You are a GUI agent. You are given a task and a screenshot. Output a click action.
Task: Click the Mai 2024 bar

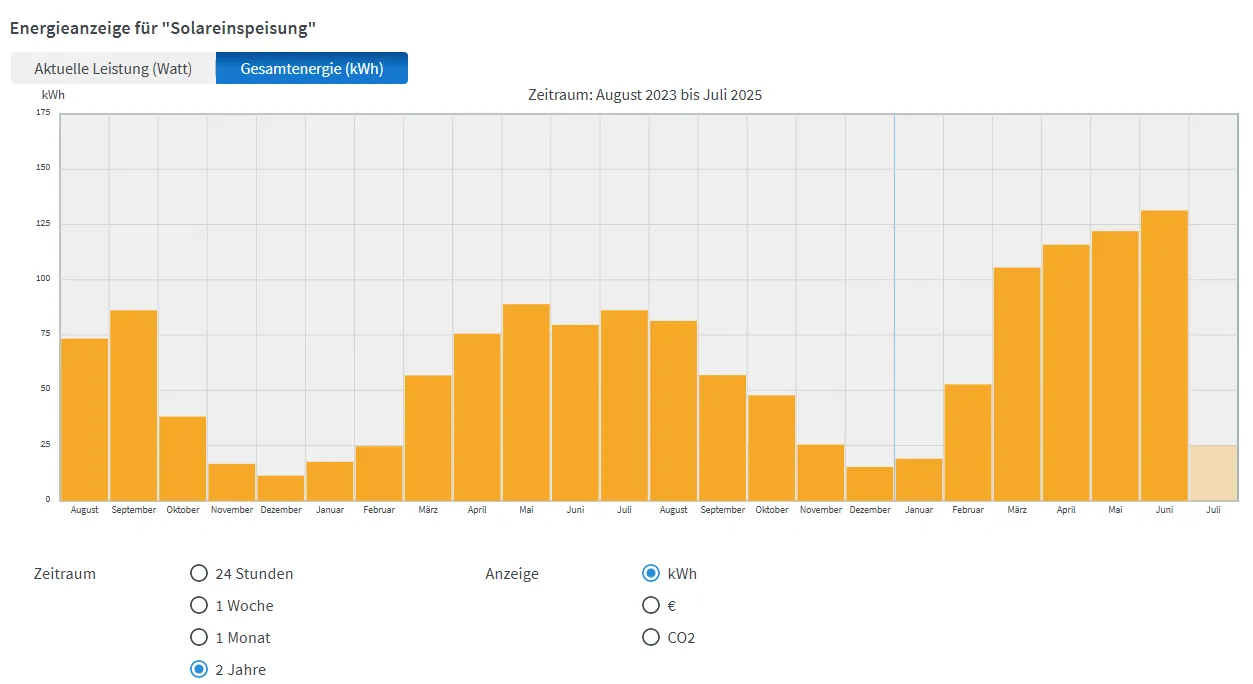tap(526, 402)
